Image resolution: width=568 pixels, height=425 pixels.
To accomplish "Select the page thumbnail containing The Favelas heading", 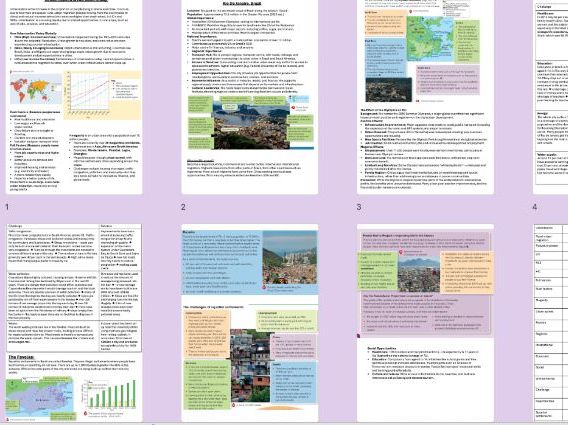I will click(x=74, y=322).
